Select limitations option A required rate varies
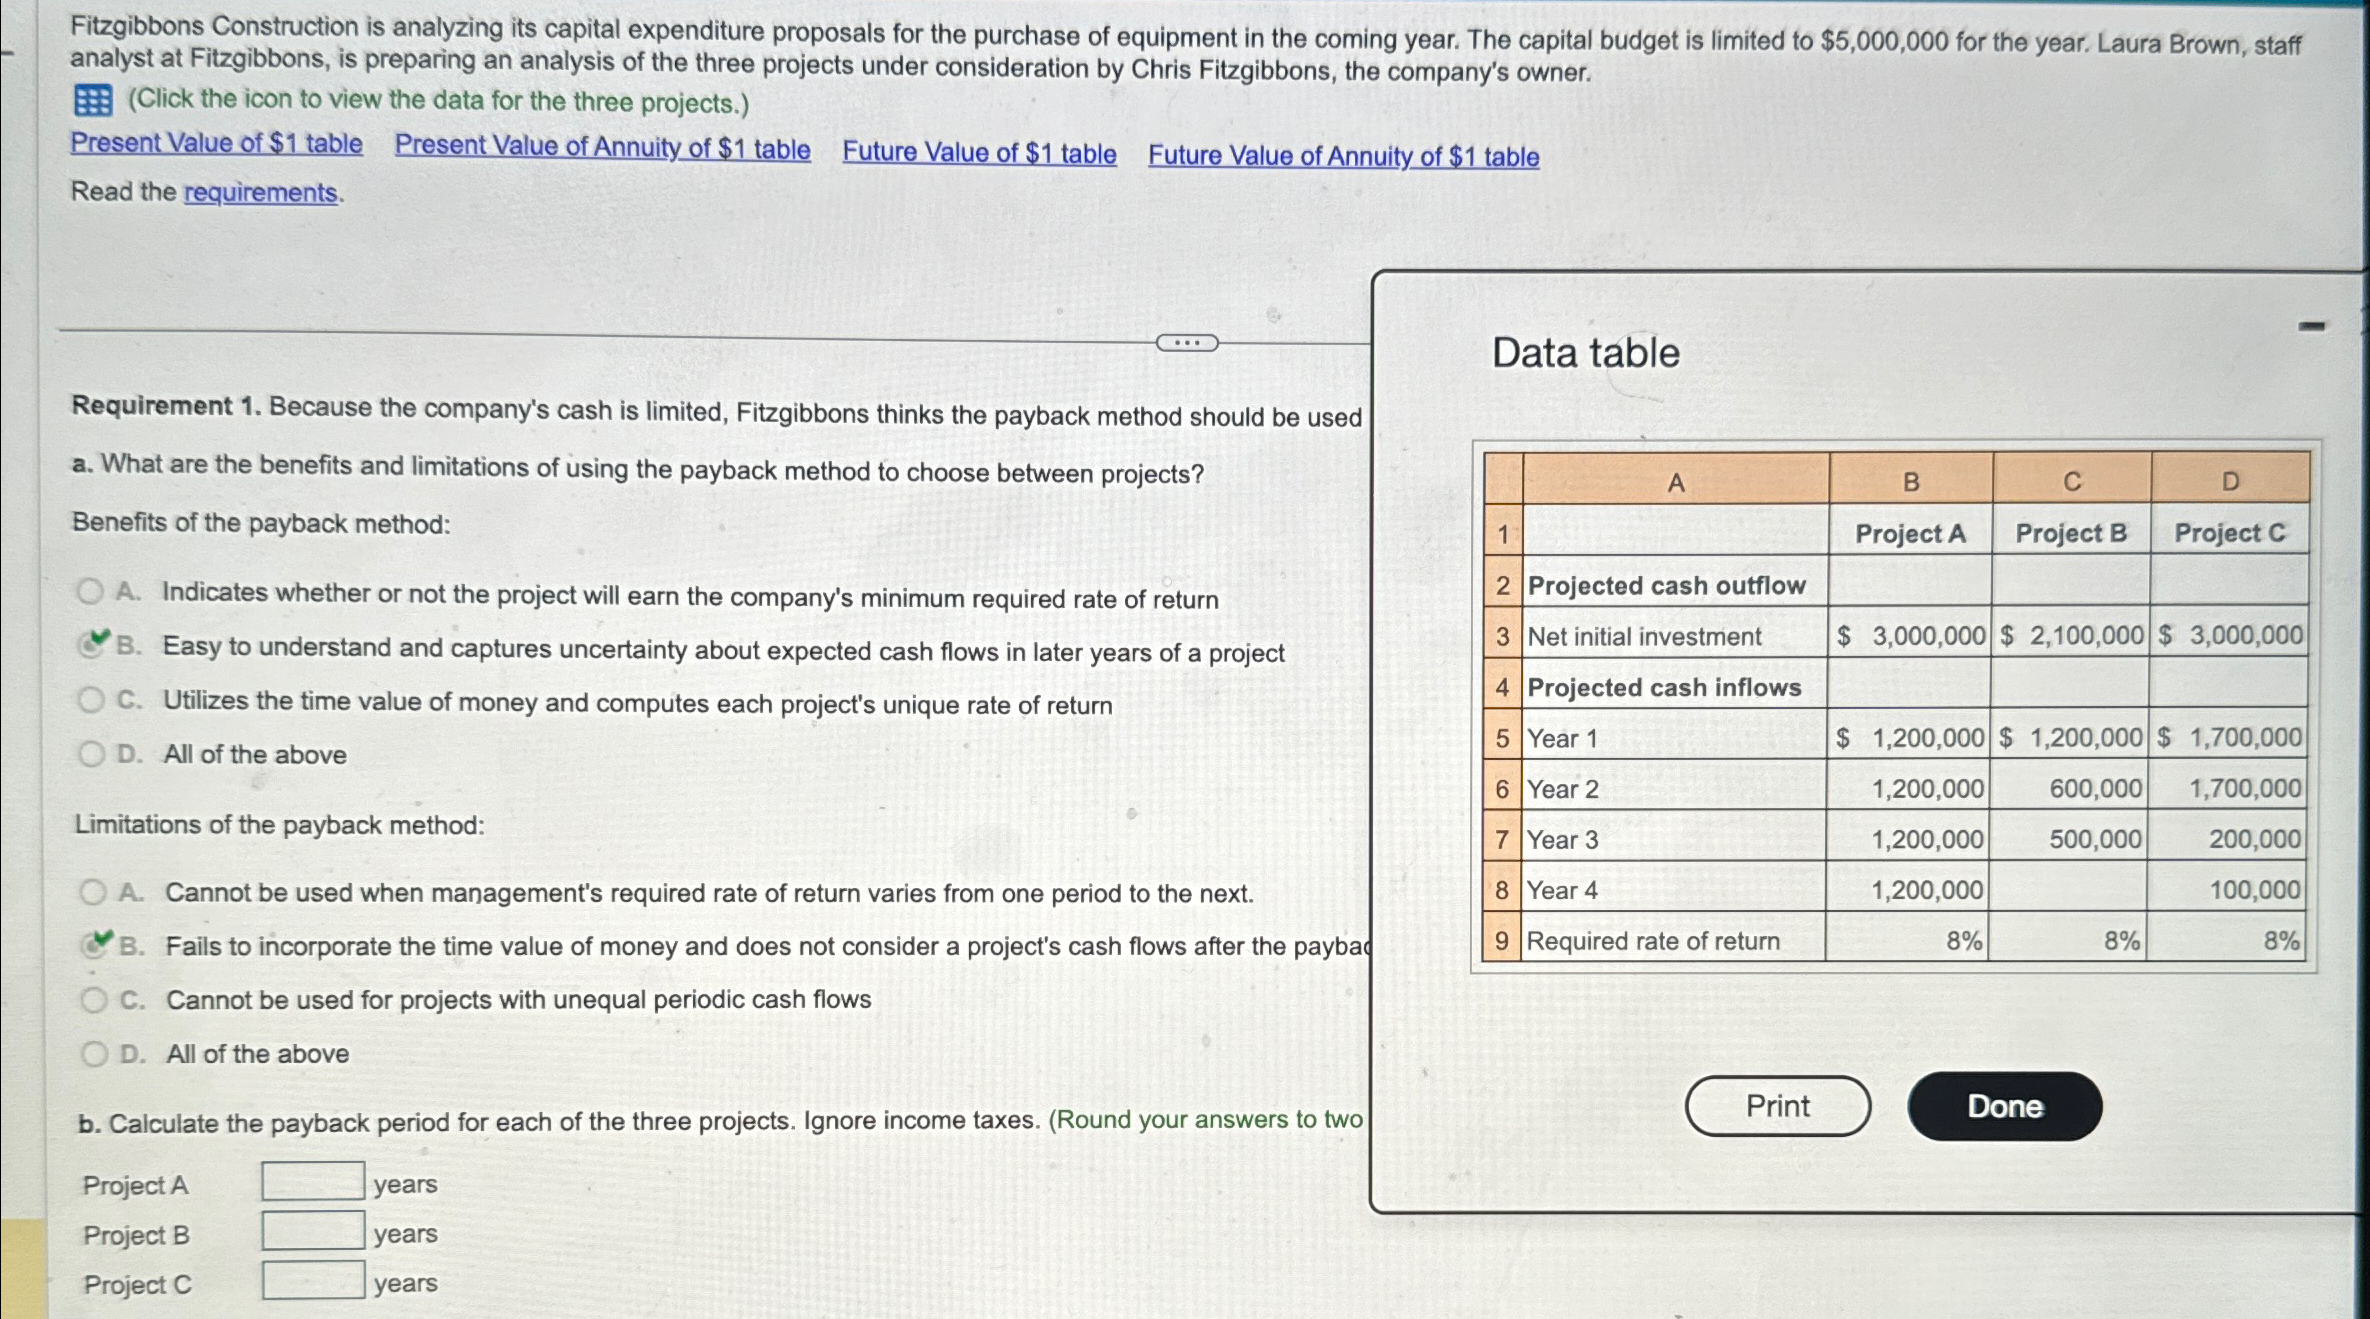This screenshot has height=1319, width=2370. pos(93,892)
